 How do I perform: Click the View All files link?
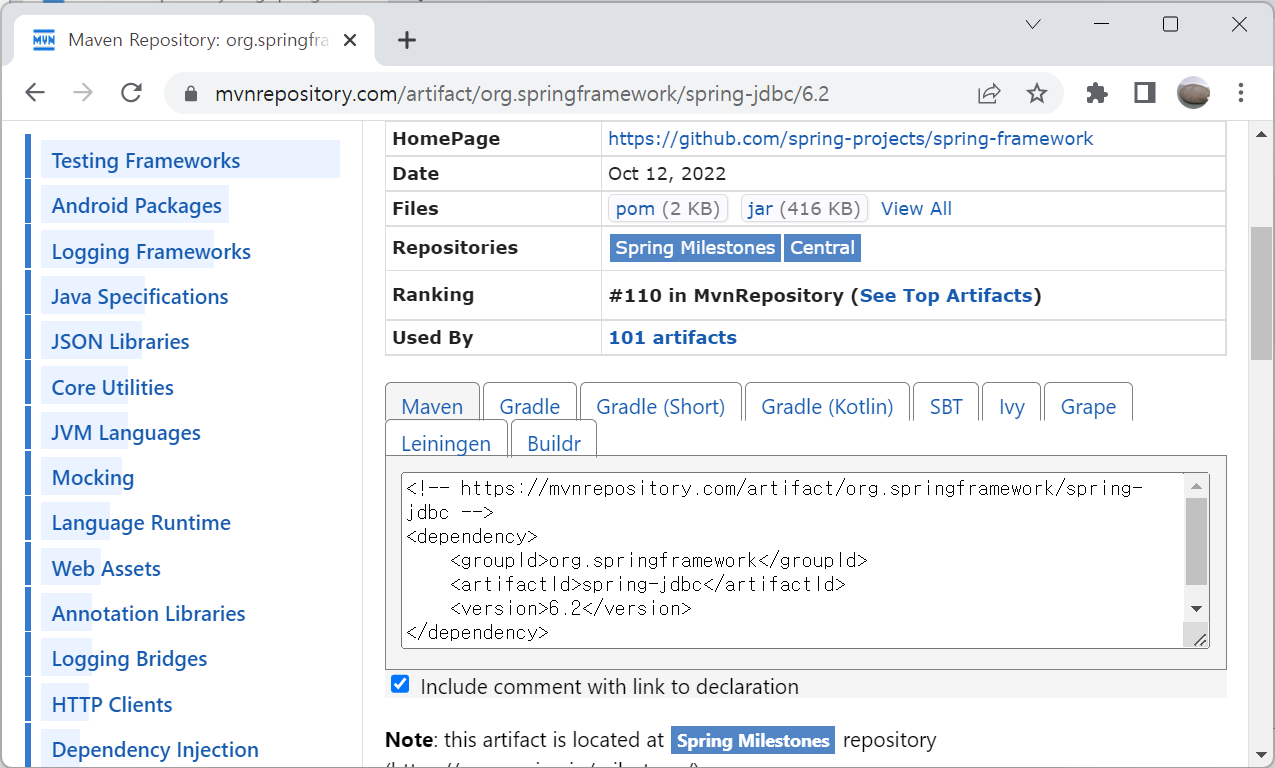coord(916,209)
